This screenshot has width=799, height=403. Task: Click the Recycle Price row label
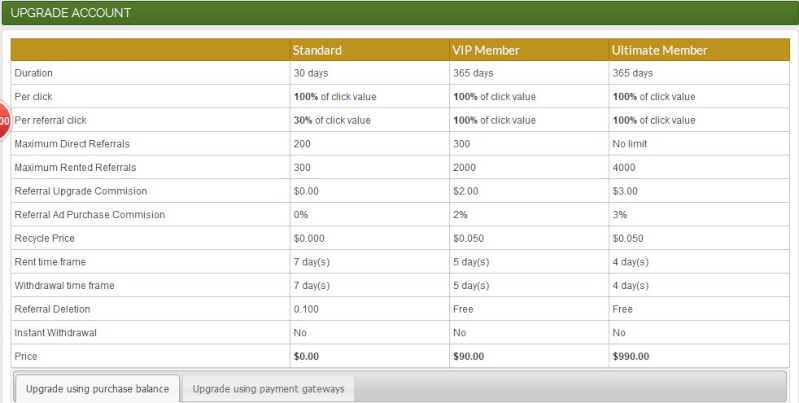point(44,238)
